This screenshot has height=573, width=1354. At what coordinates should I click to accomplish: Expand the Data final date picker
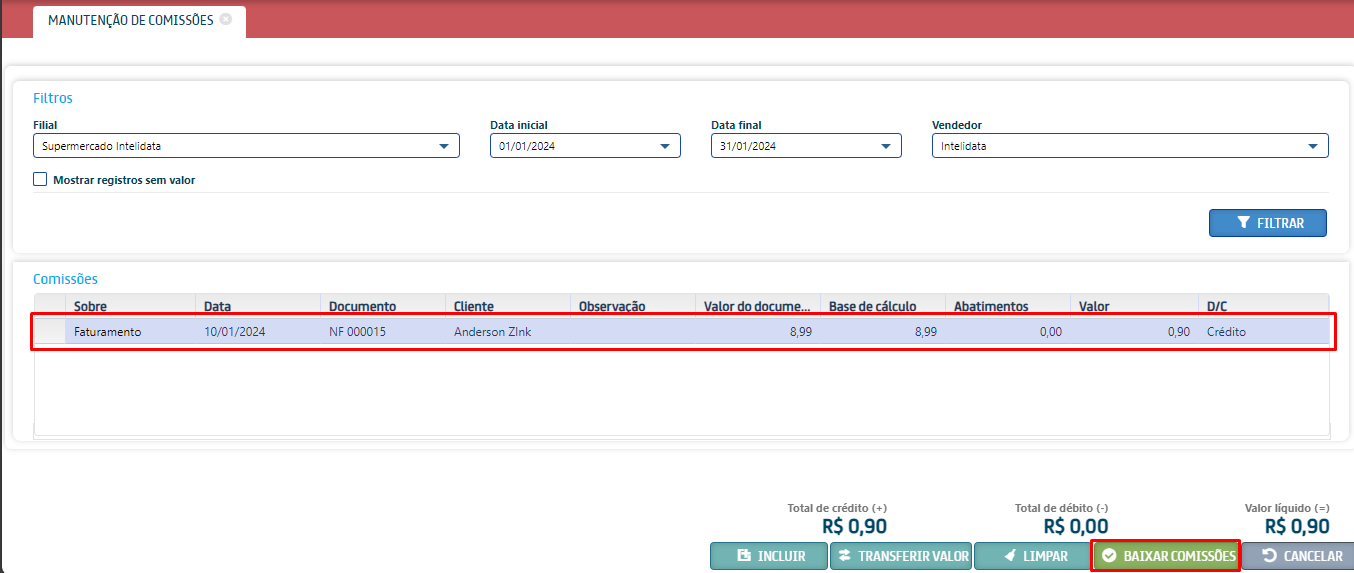tap(886, 146)
